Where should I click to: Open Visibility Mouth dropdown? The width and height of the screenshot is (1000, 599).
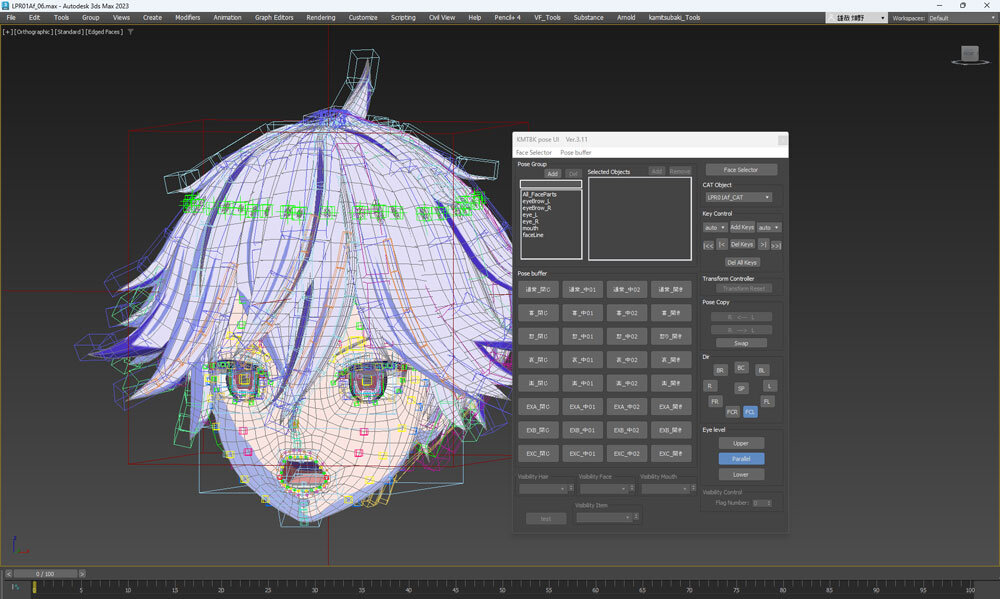(x=665, y=489)
